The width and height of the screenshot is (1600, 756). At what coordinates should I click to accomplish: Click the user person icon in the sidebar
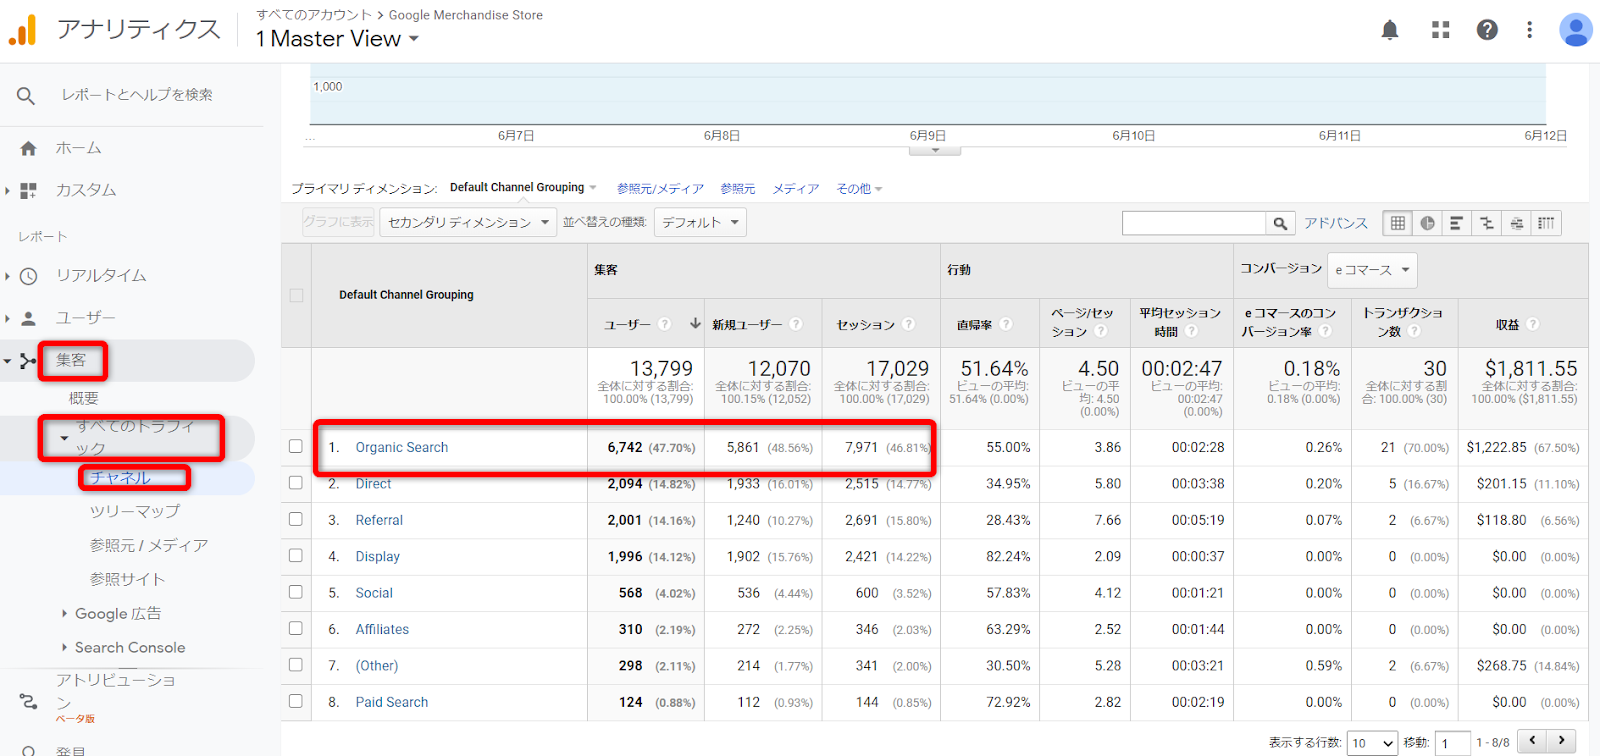click(x=28, y=318)
